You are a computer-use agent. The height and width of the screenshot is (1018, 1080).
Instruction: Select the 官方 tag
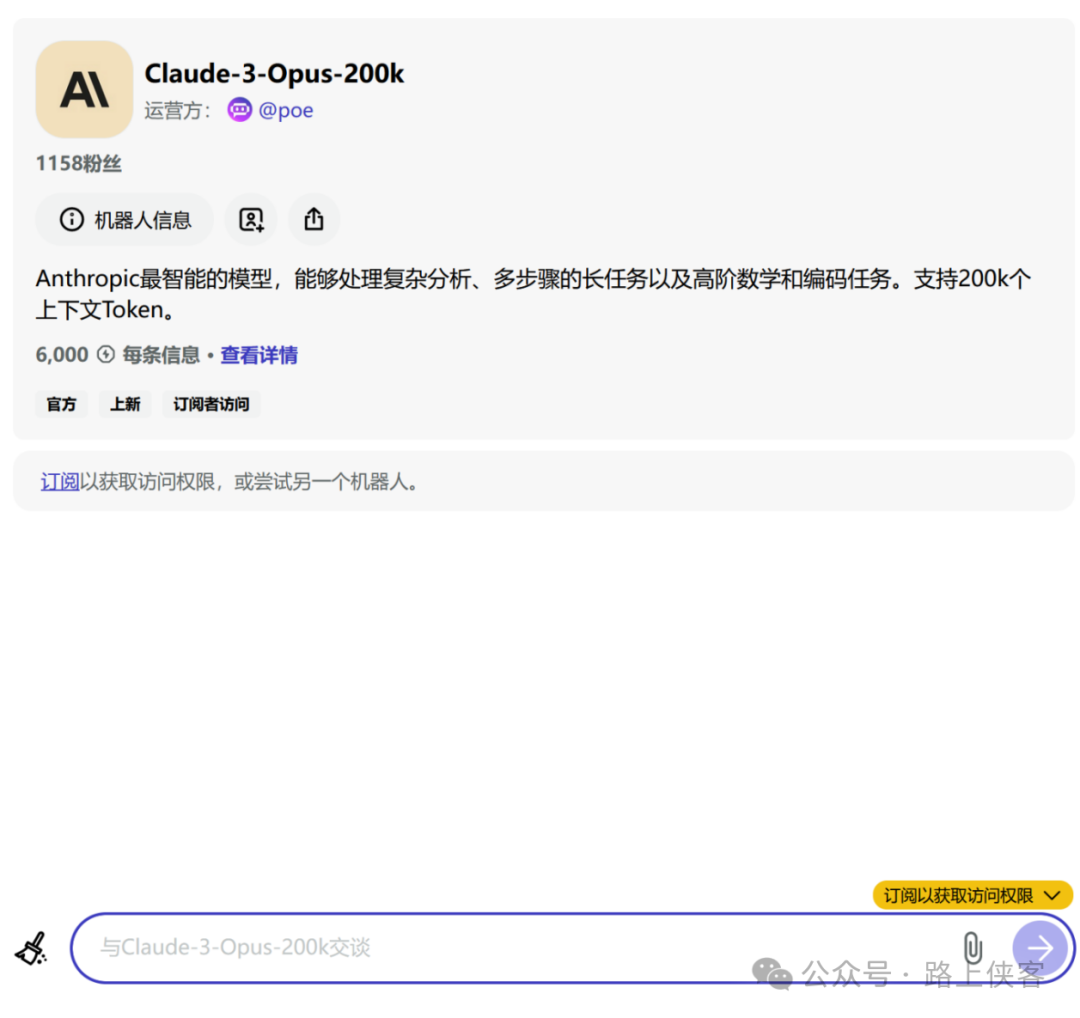[61, 404]
